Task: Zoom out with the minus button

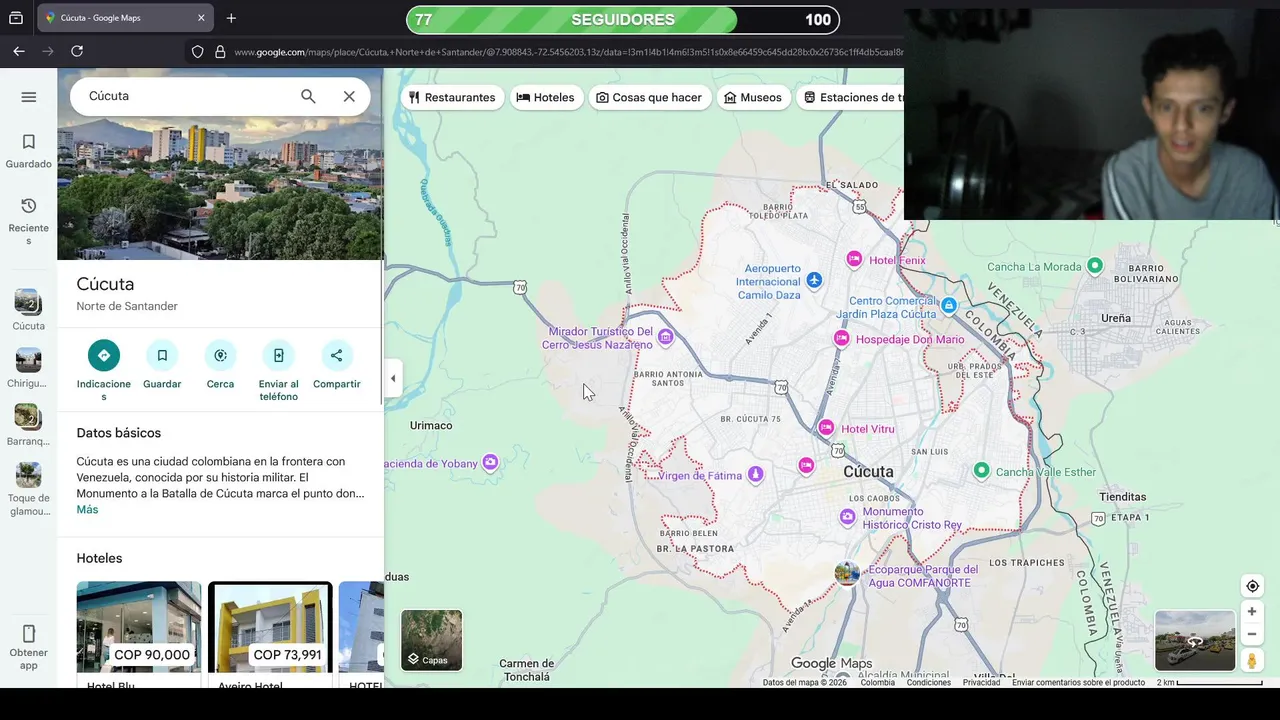Action: [1251, 634]
